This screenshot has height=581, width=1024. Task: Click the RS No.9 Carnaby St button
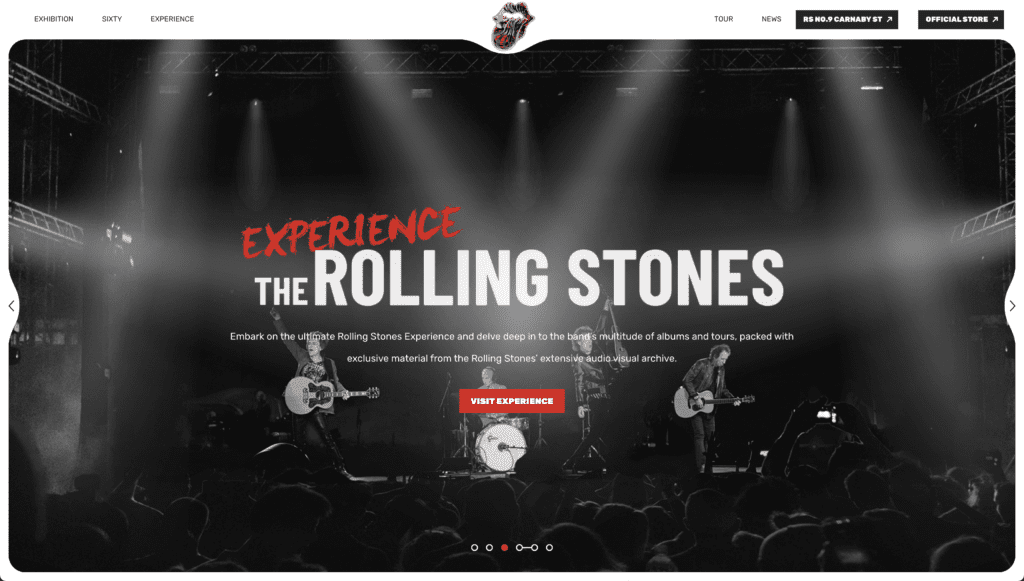coord(847,20)
